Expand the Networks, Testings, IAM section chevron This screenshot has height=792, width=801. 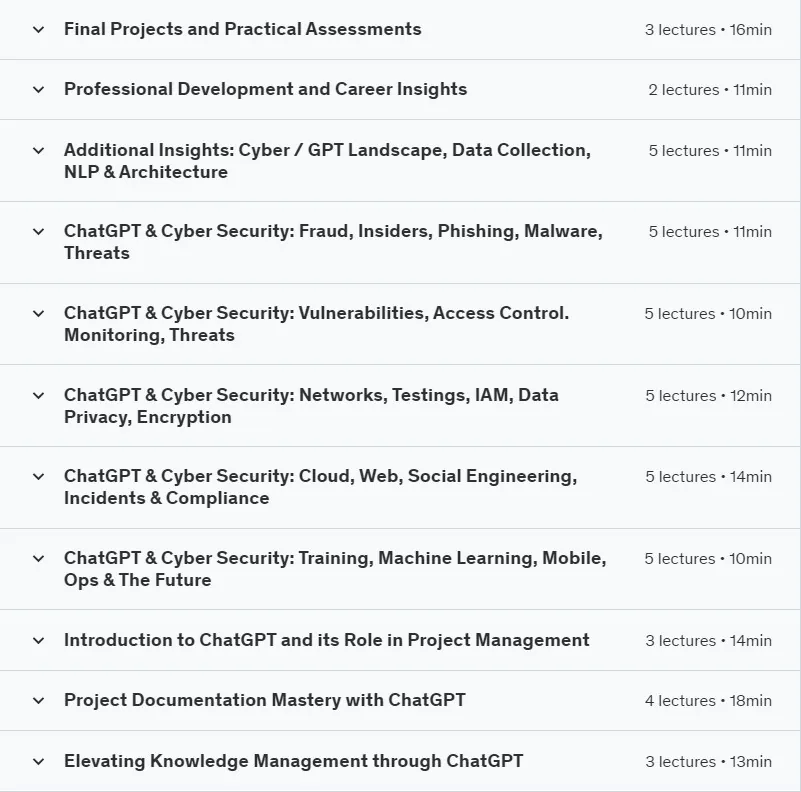(x=38, y=395)
